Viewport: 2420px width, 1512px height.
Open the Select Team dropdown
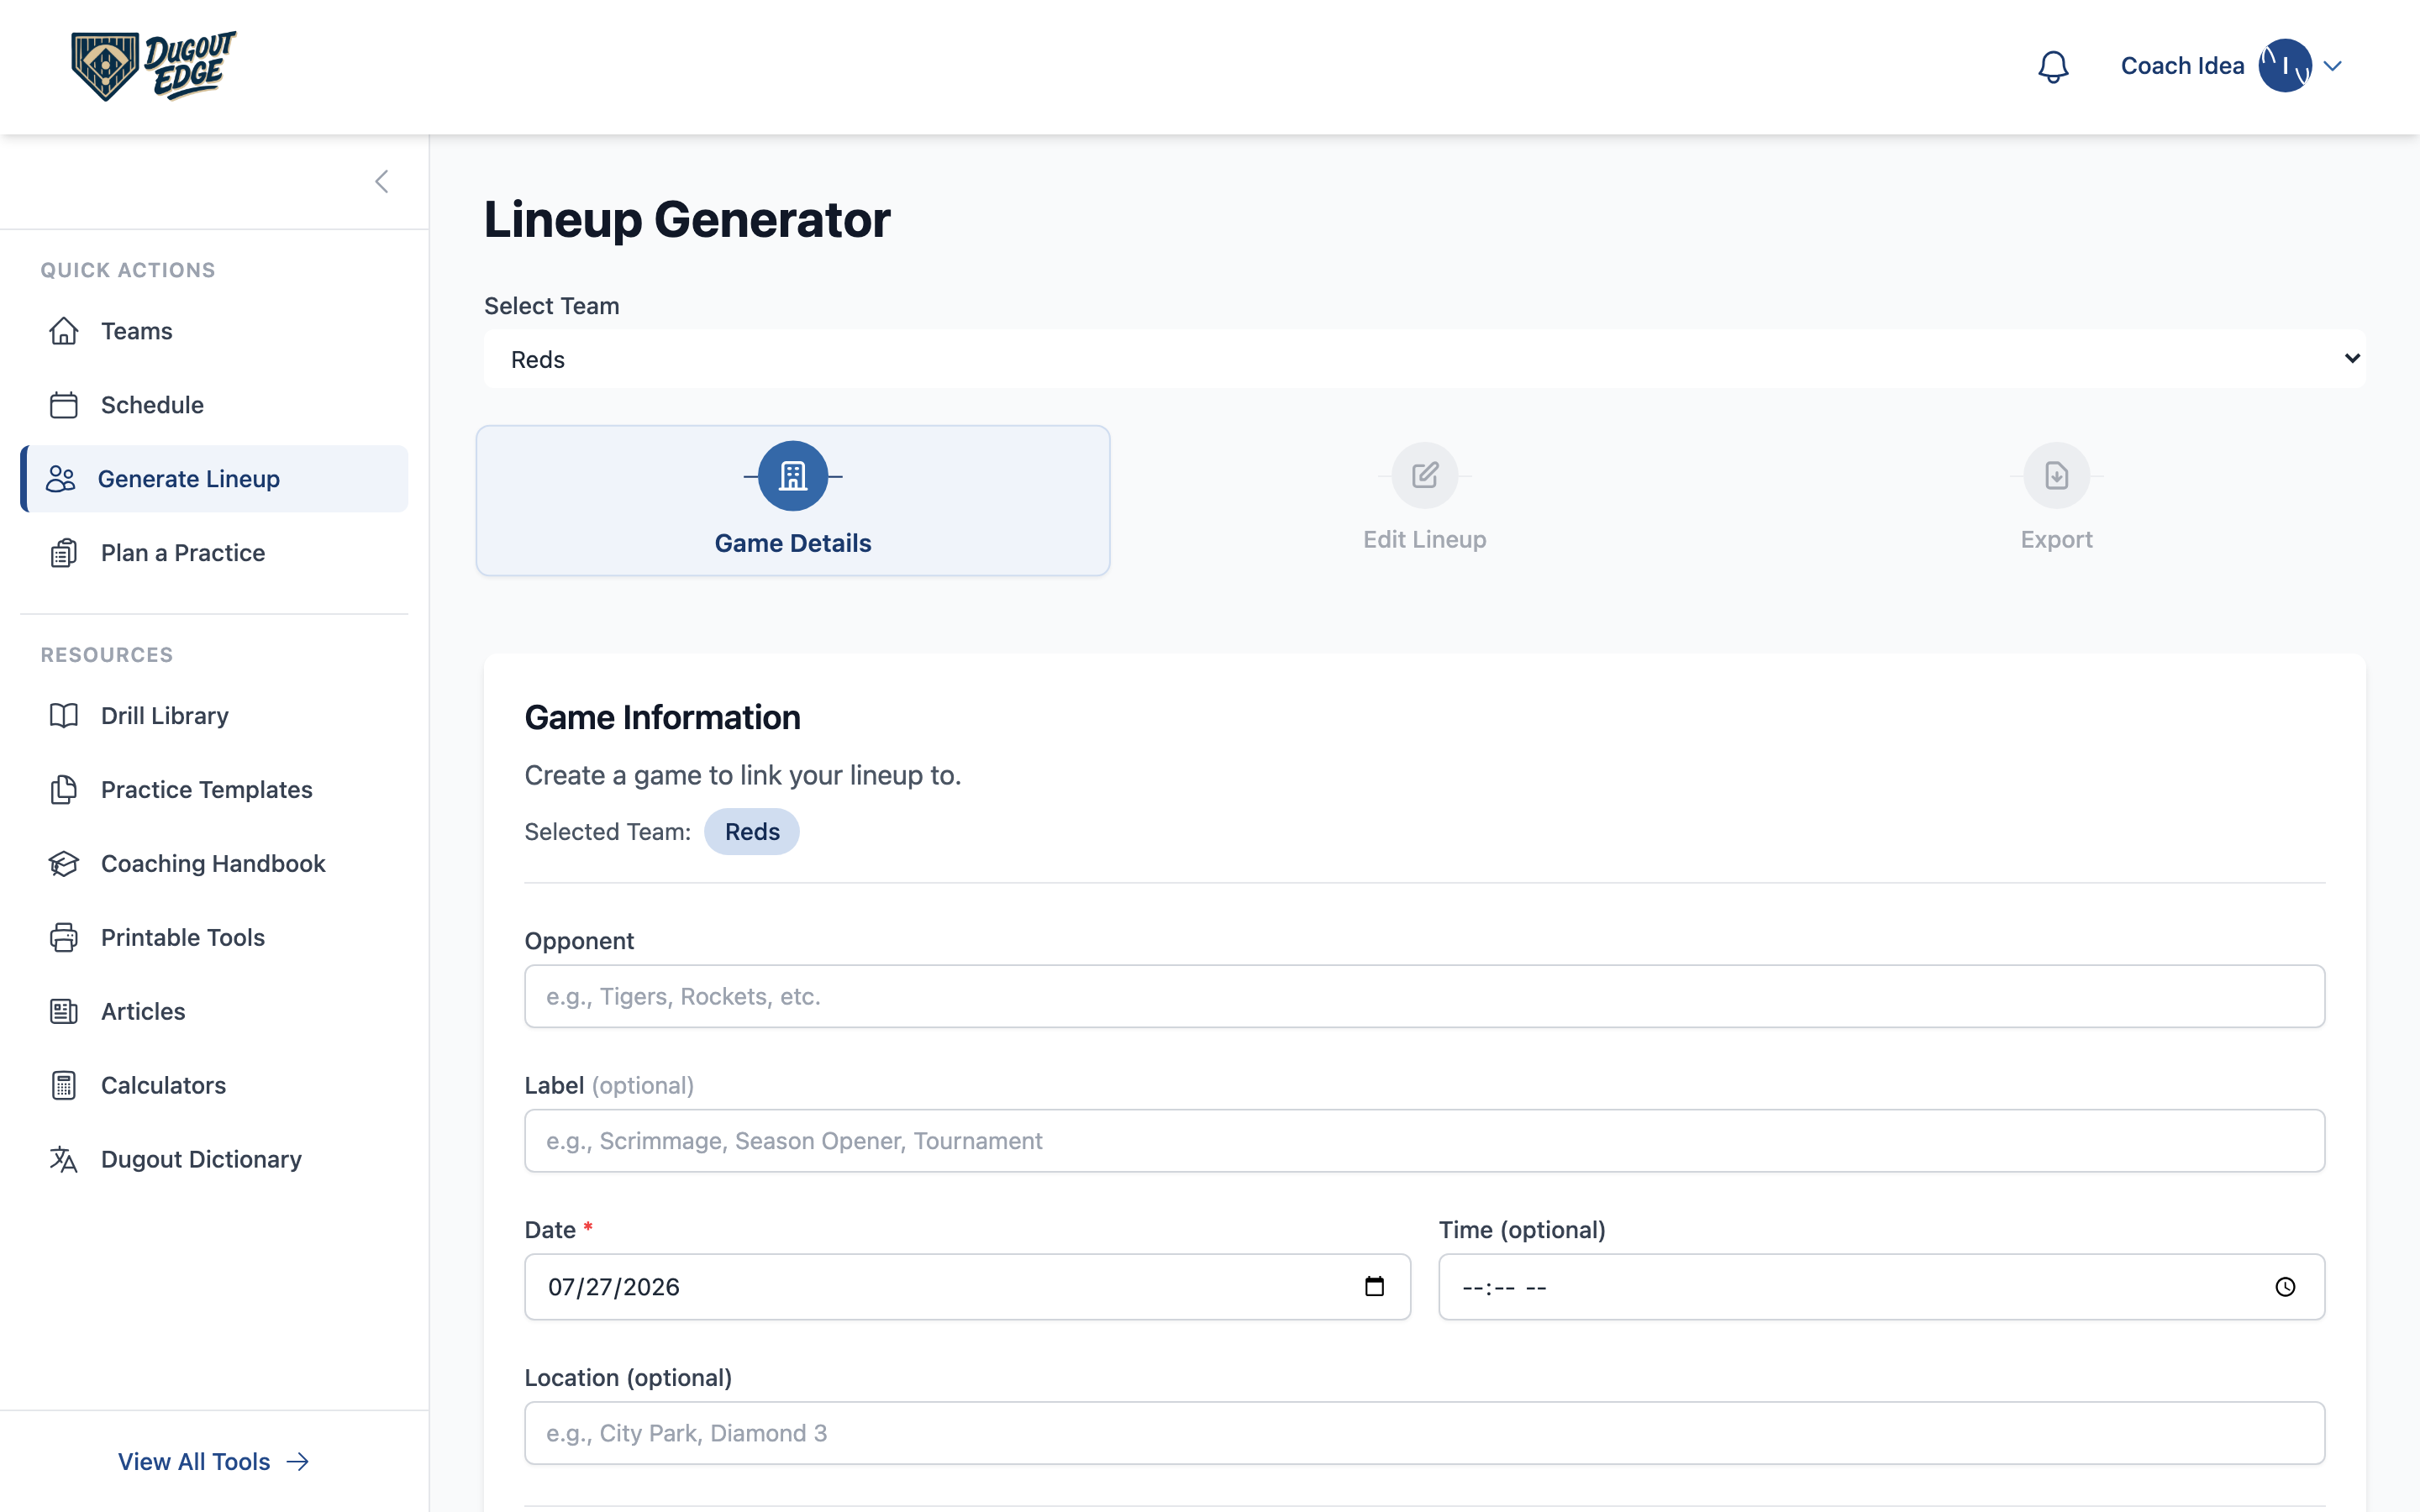click(1425, 359)
